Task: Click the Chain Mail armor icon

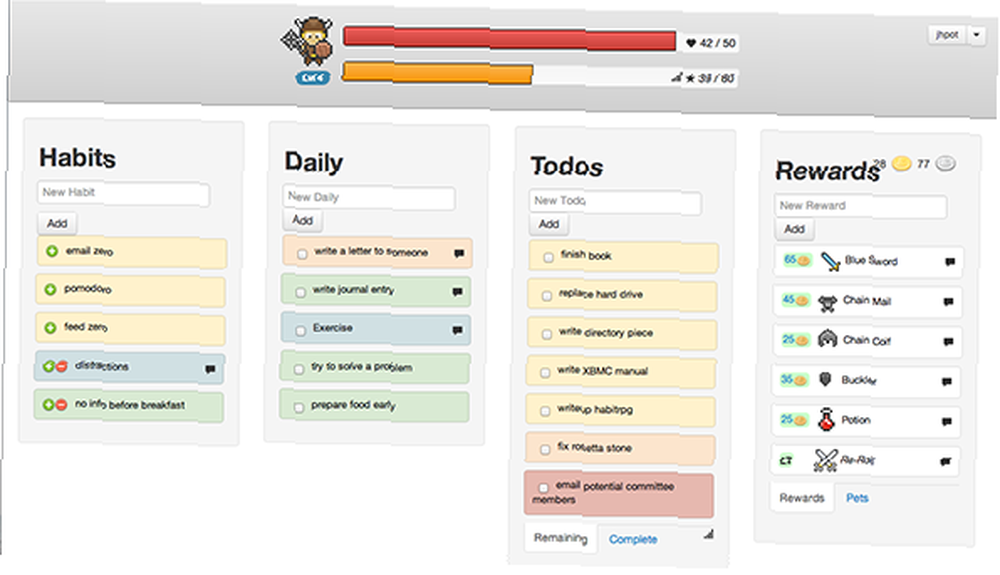Action: (x=827, y=302)
